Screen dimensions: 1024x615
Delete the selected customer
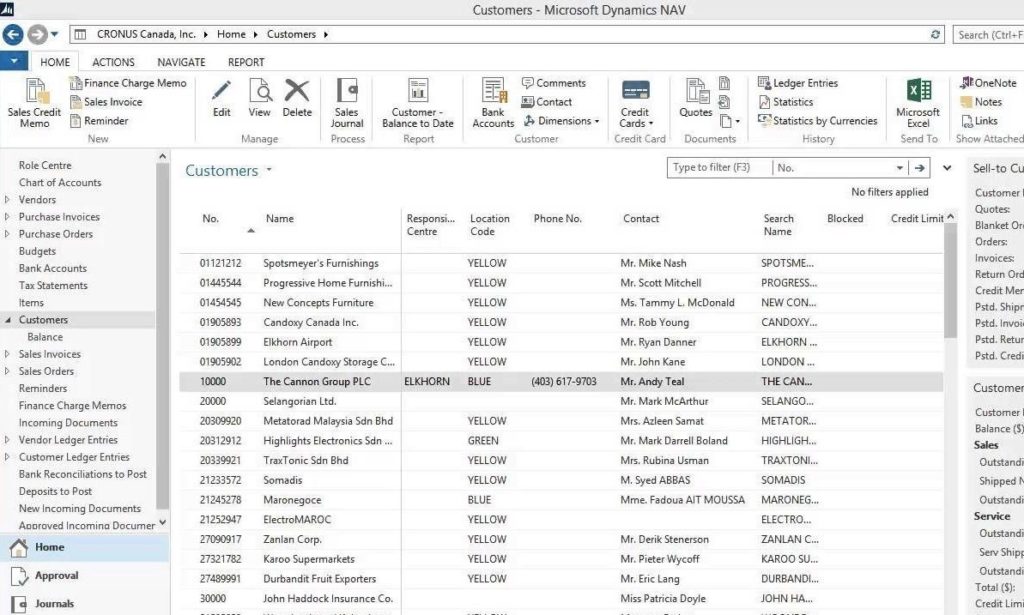tap(297, 99)
